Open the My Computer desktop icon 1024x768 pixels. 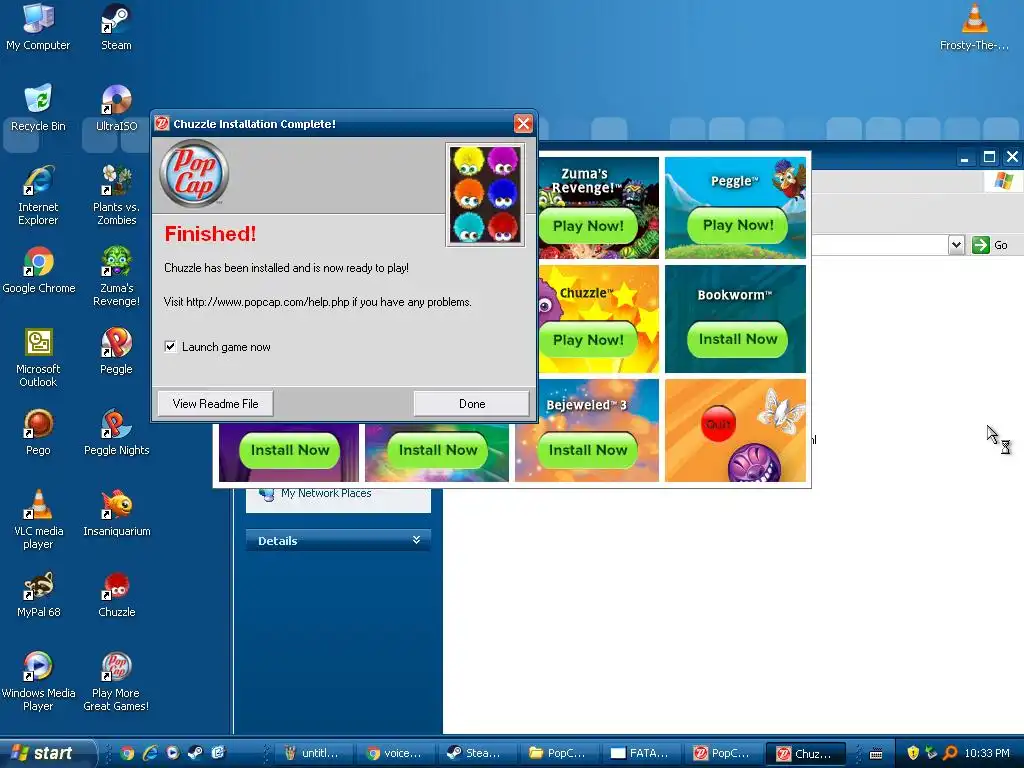click(38, 27)
